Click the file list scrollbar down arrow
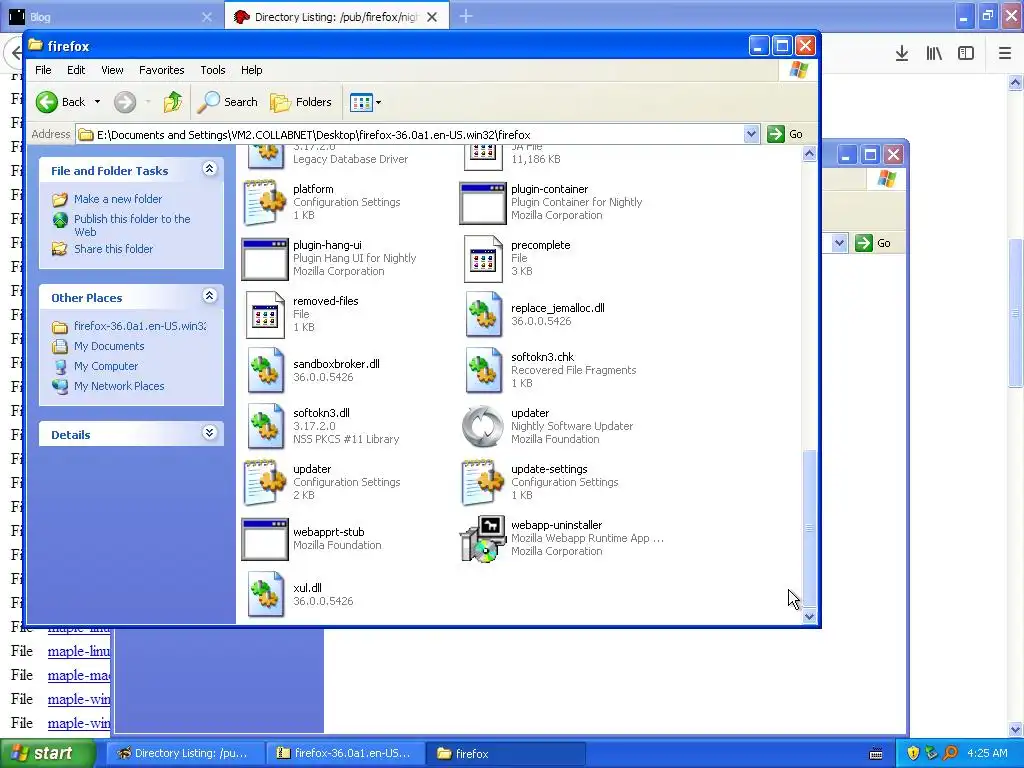 pyautogui.click(x=809, y=616)
